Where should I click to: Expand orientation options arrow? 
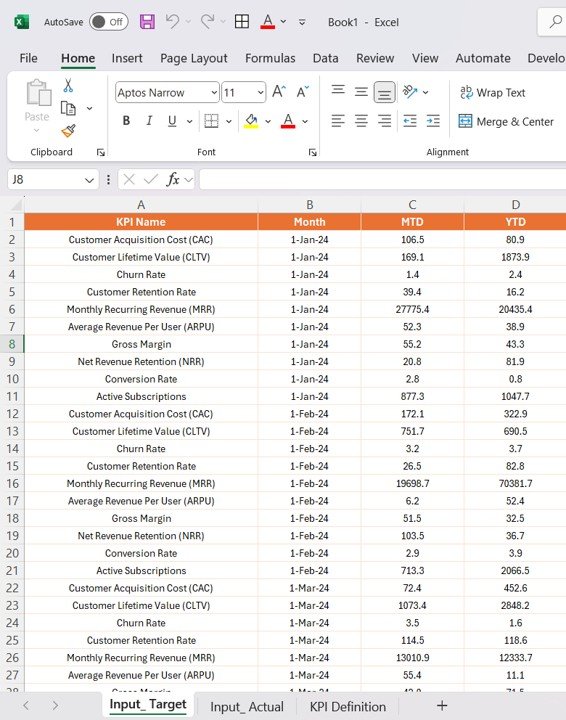426,93
